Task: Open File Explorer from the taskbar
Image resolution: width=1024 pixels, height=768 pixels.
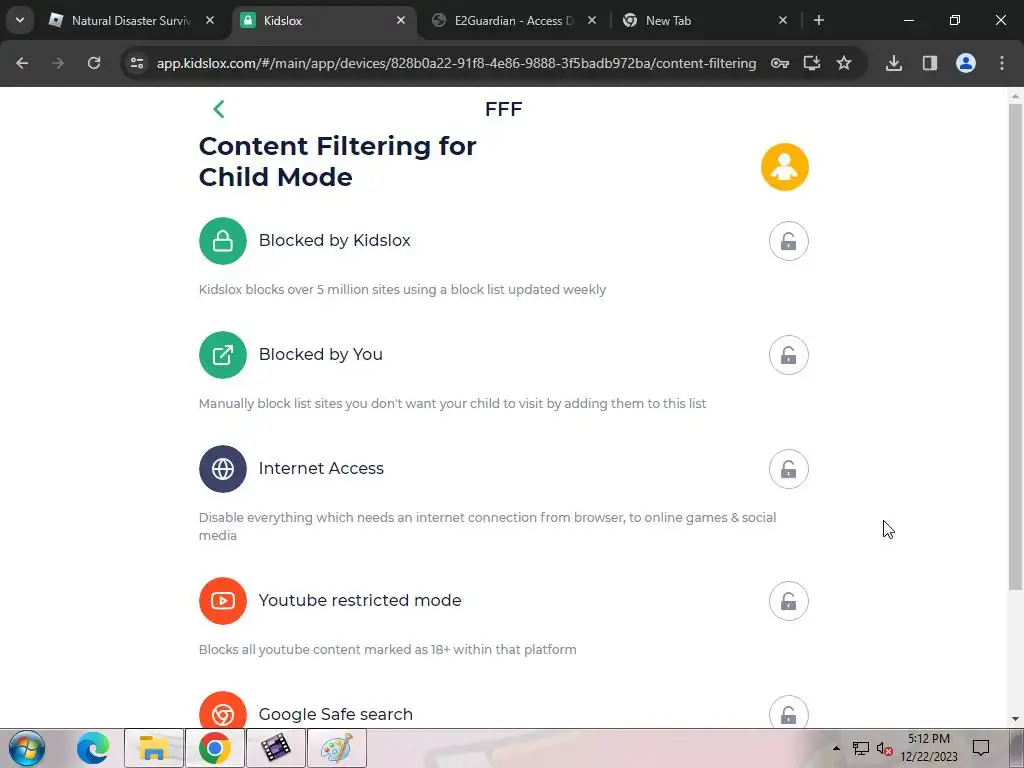Action: (x=153, y=748)
